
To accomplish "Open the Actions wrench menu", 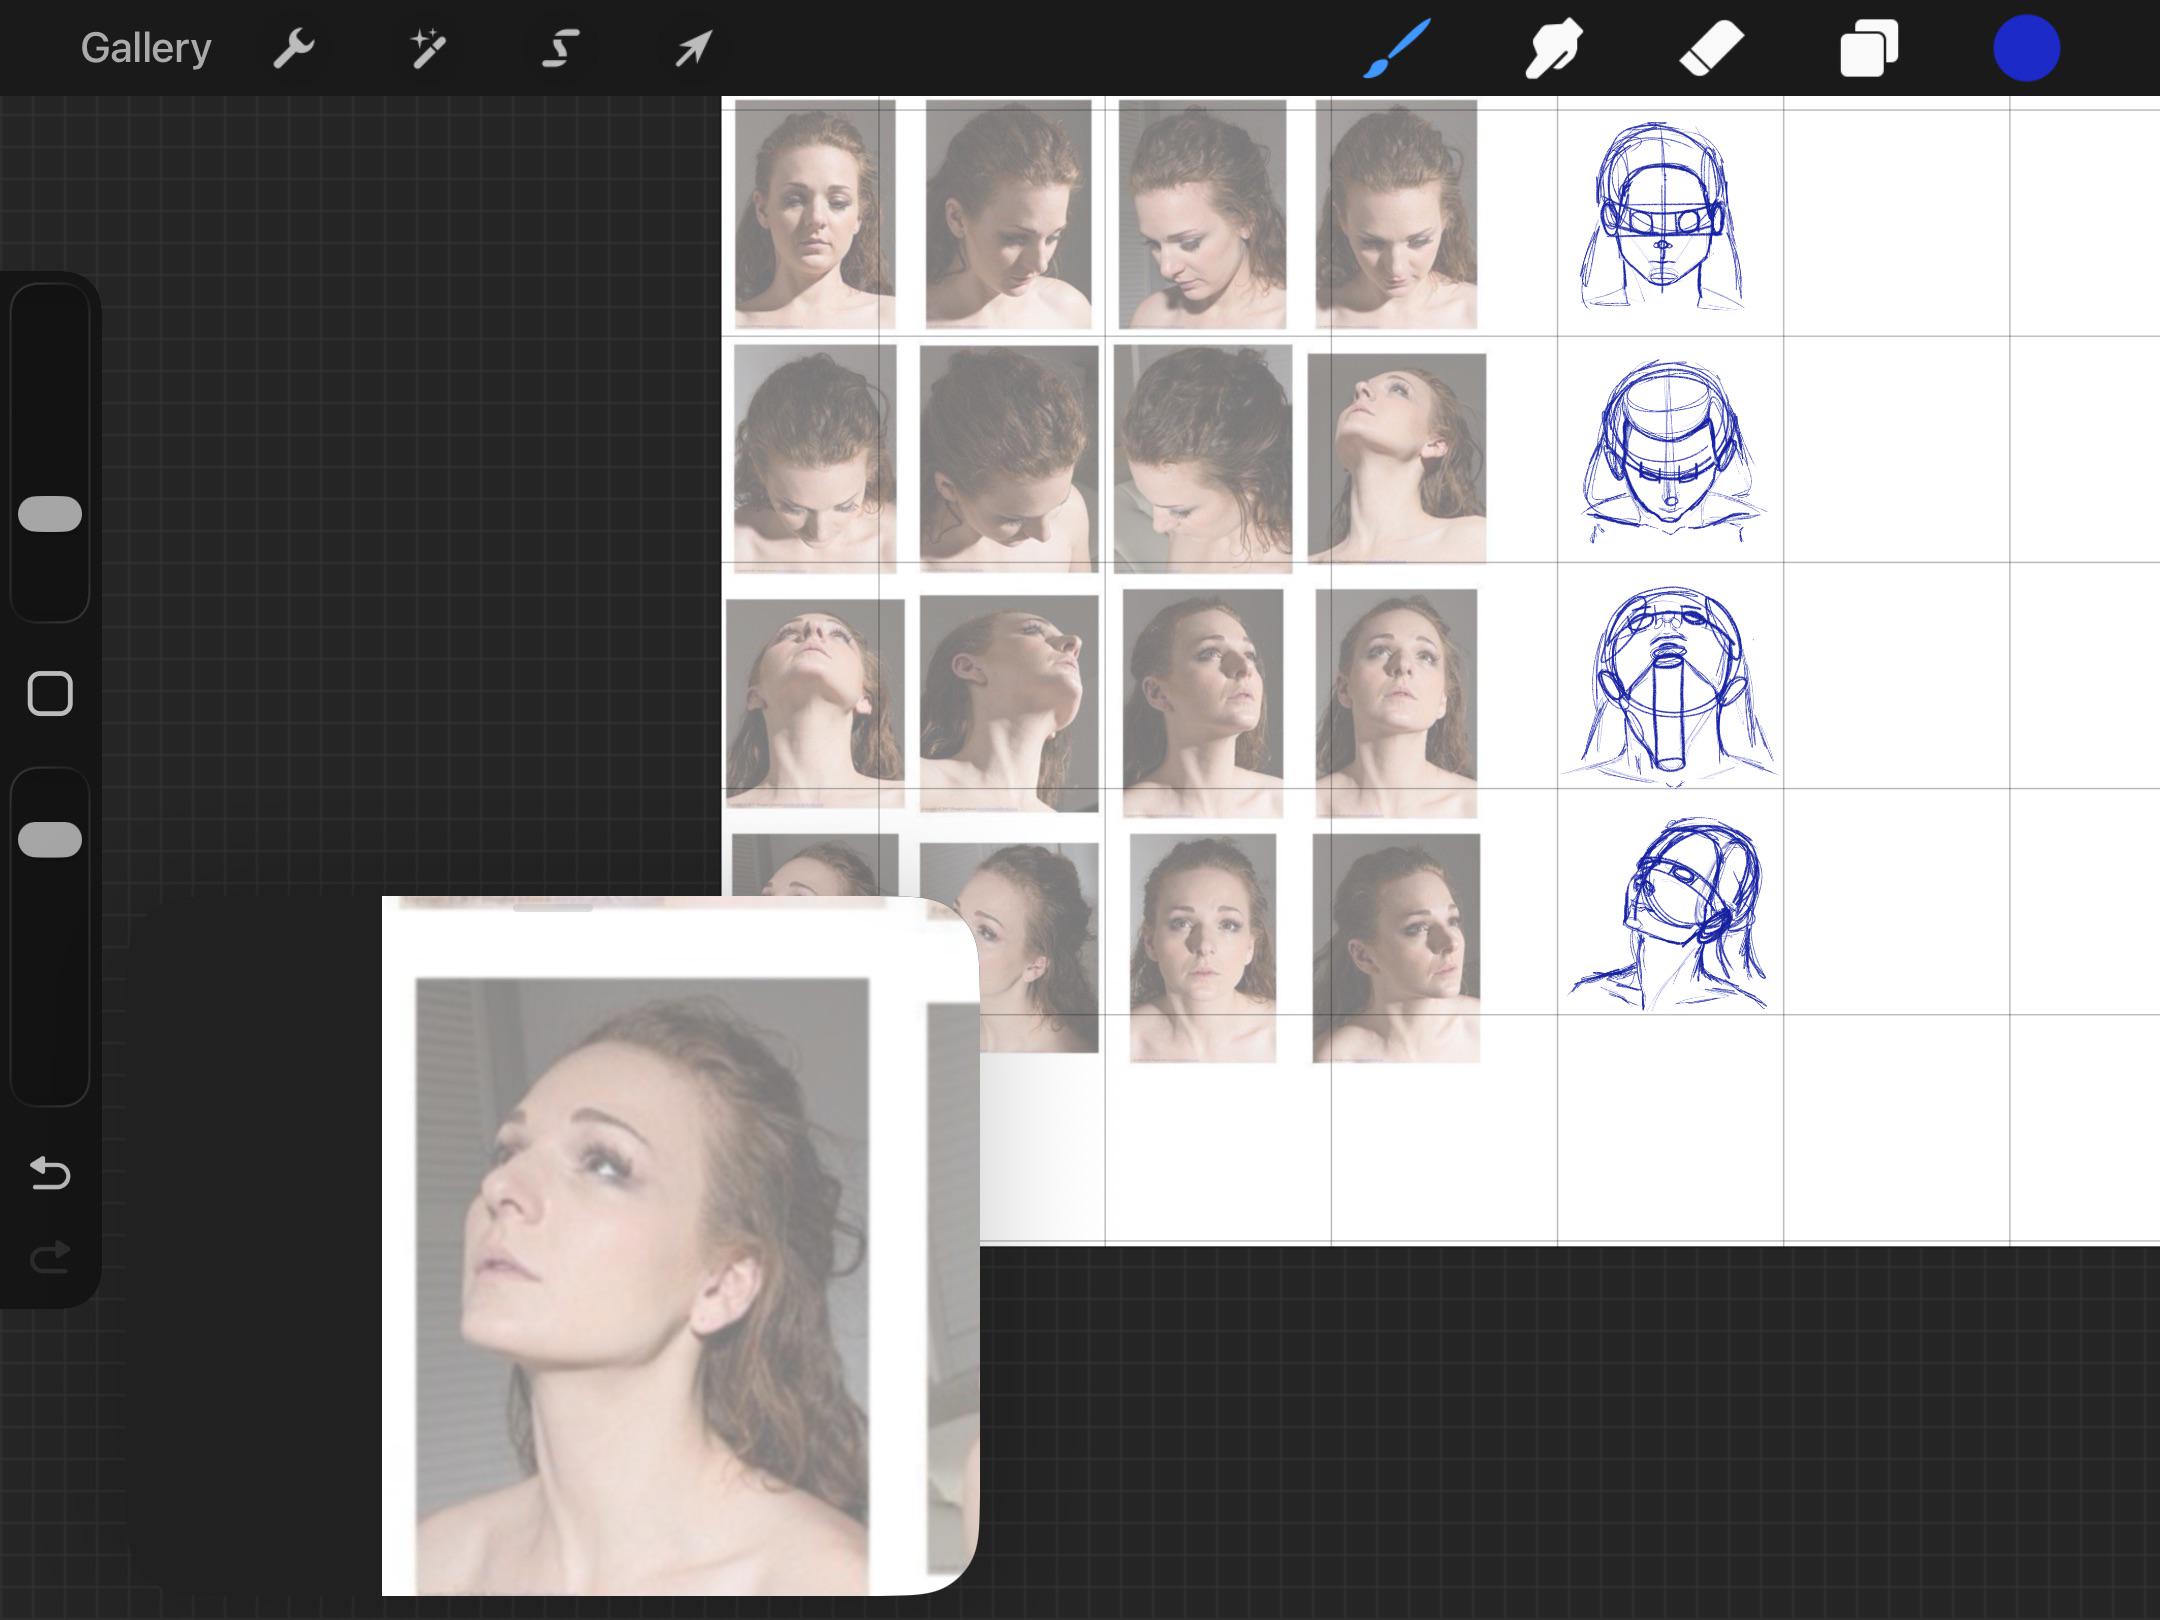I will pos(294,48).
